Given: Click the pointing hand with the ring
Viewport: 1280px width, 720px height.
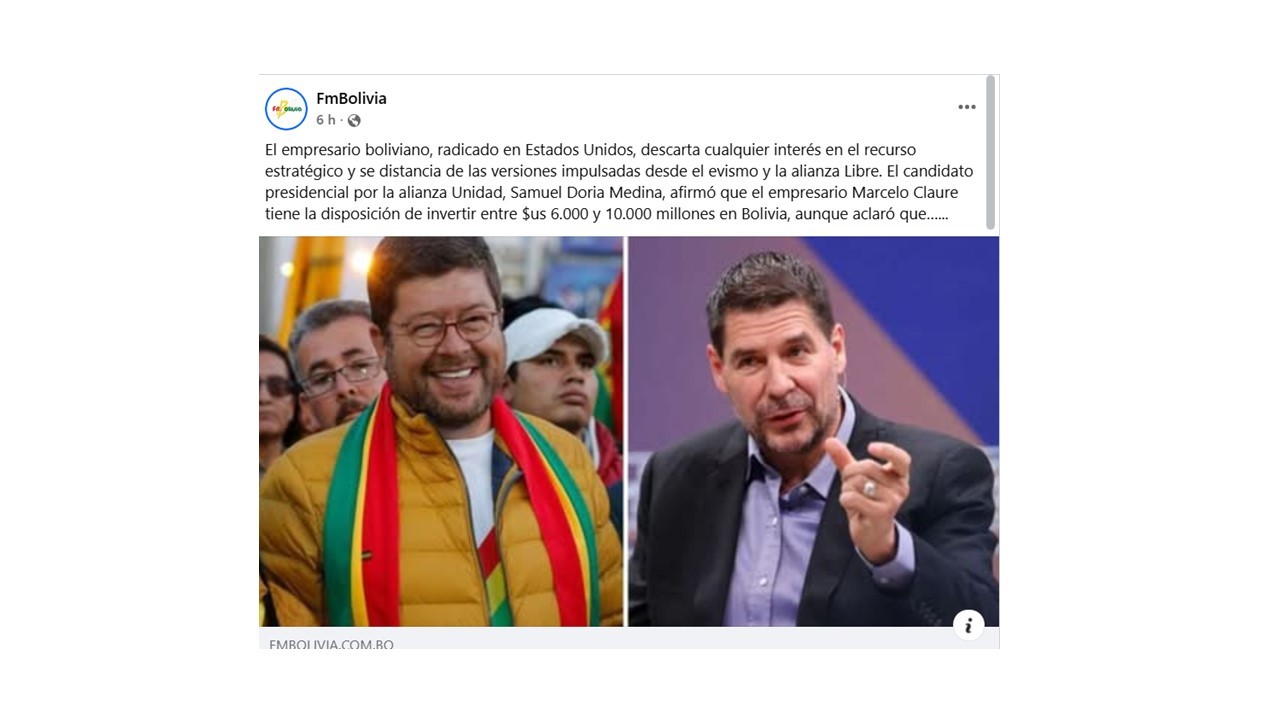Looking at the screenshot, I should (868, 485).
